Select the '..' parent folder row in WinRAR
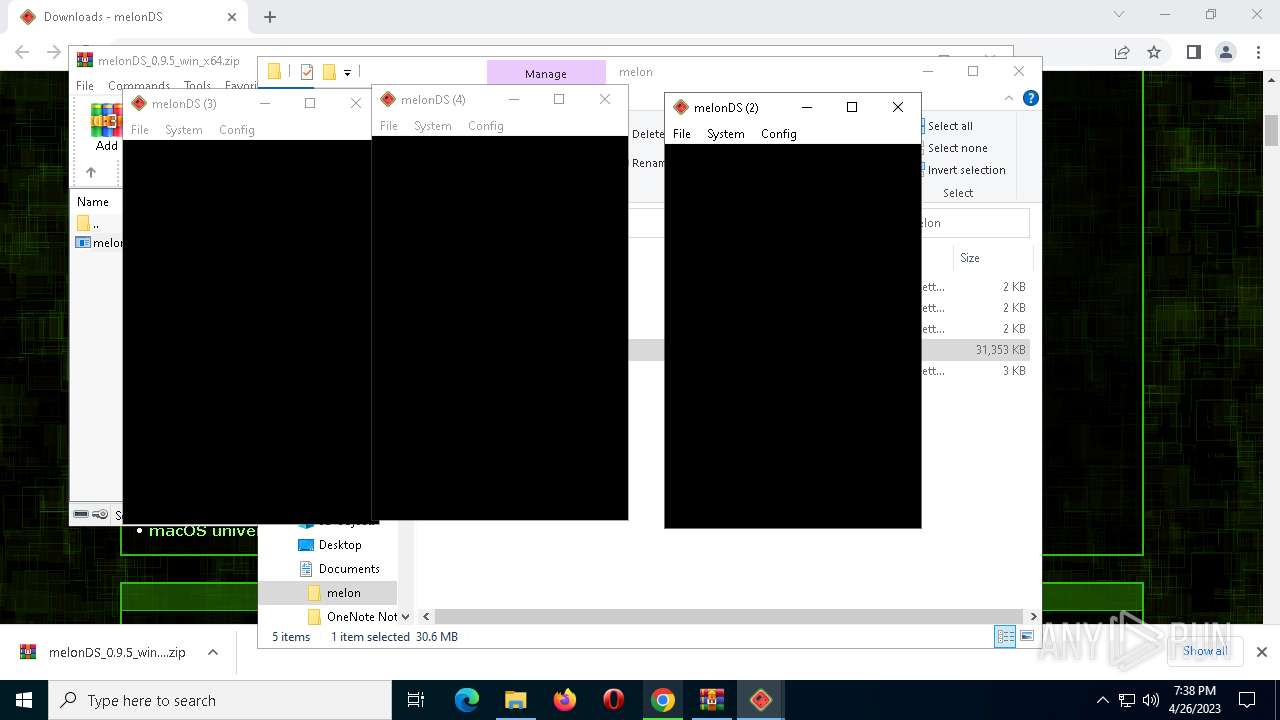 tap(98, 223)
